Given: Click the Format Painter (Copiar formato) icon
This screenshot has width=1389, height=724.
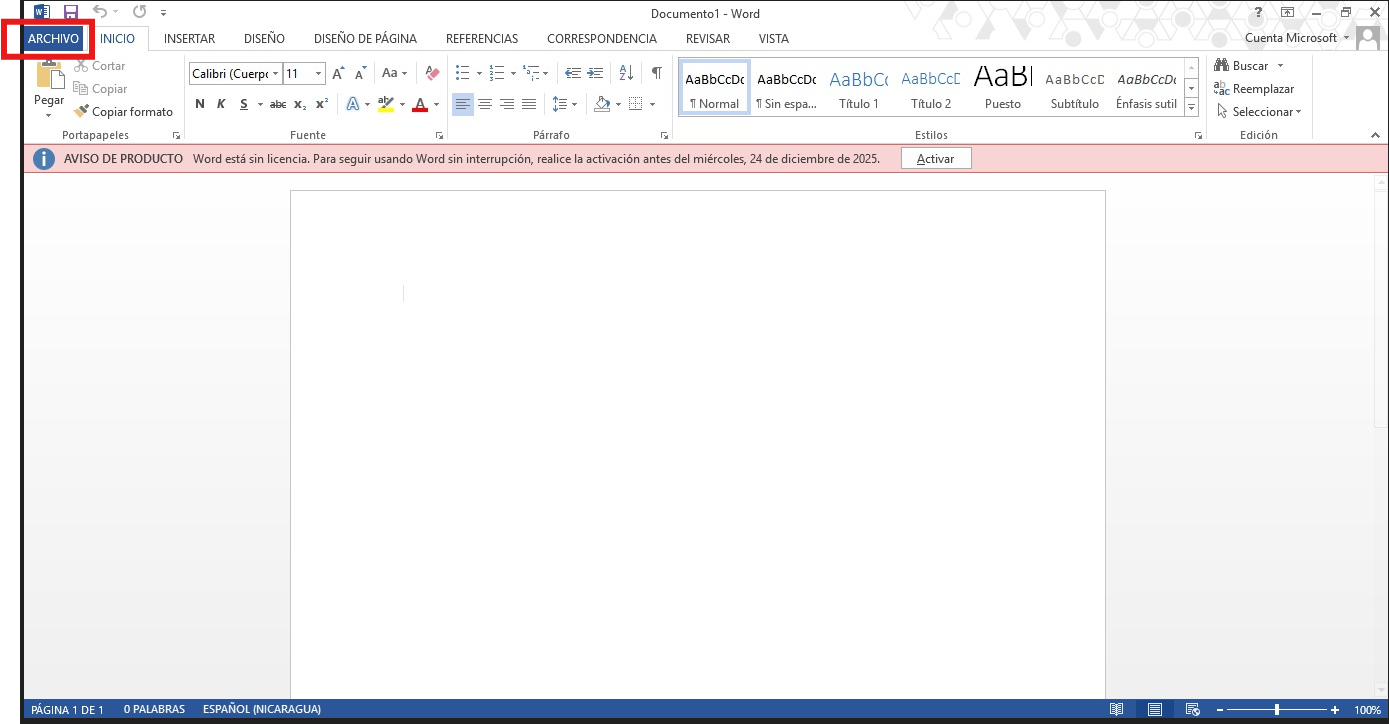Looking at the screenshot, I should point(81,112).
